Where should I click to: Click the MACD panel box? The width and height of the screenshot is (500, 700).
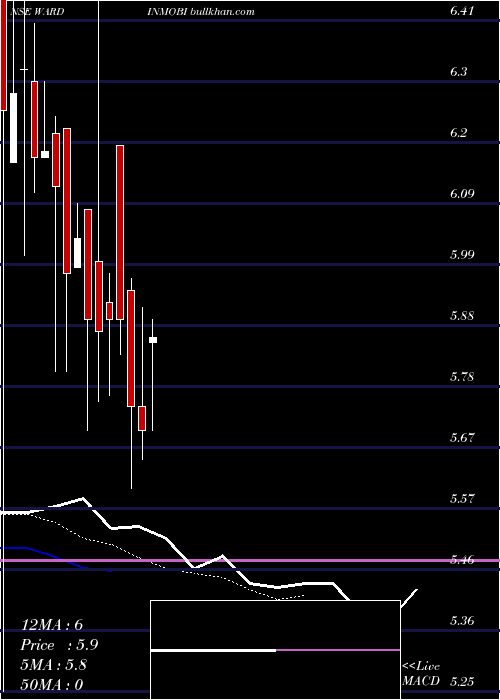point(275,650)
